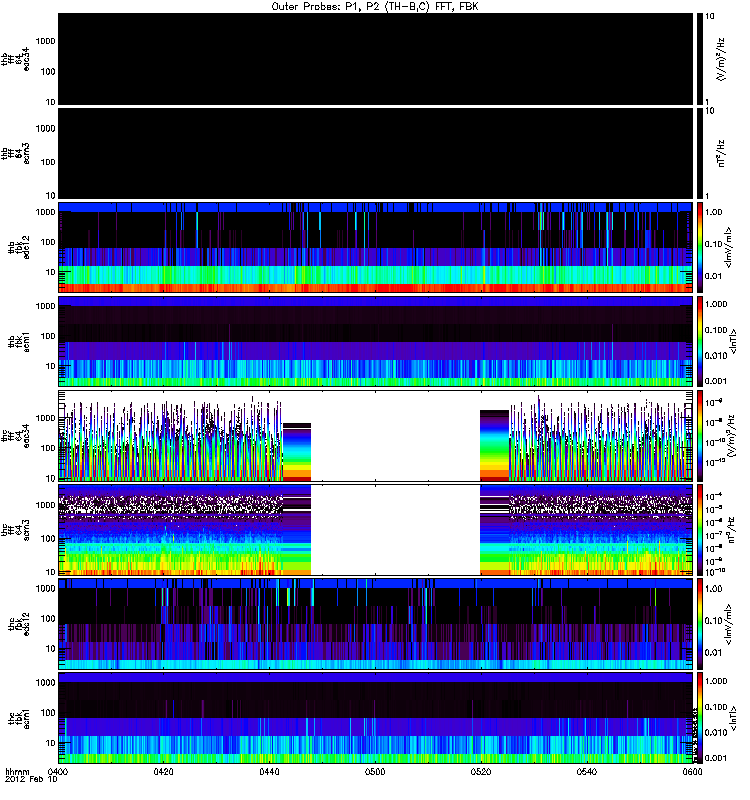Click the color bar of thc fbk edc12 panel
The height and width of the screenshot is (800, 750).
pyautogui.click(x=701, y=623)
